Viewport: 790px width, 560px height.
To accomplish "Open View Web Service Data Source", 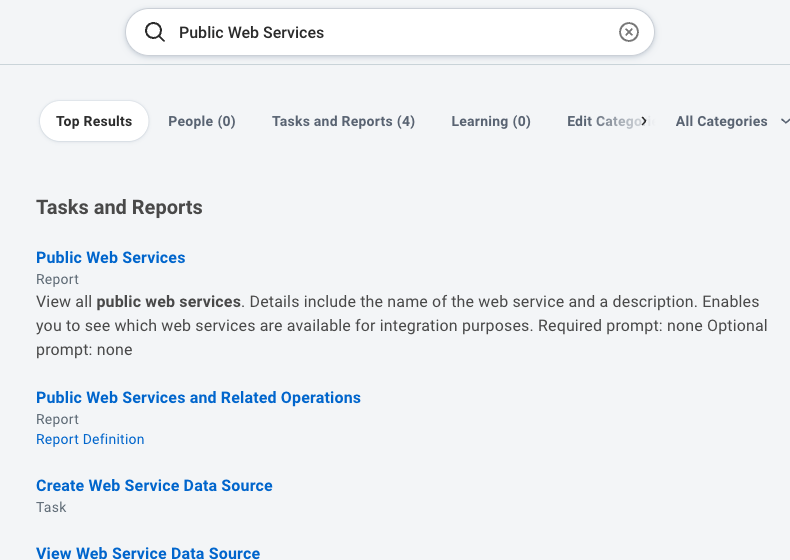I will click(x=148, y=552).
